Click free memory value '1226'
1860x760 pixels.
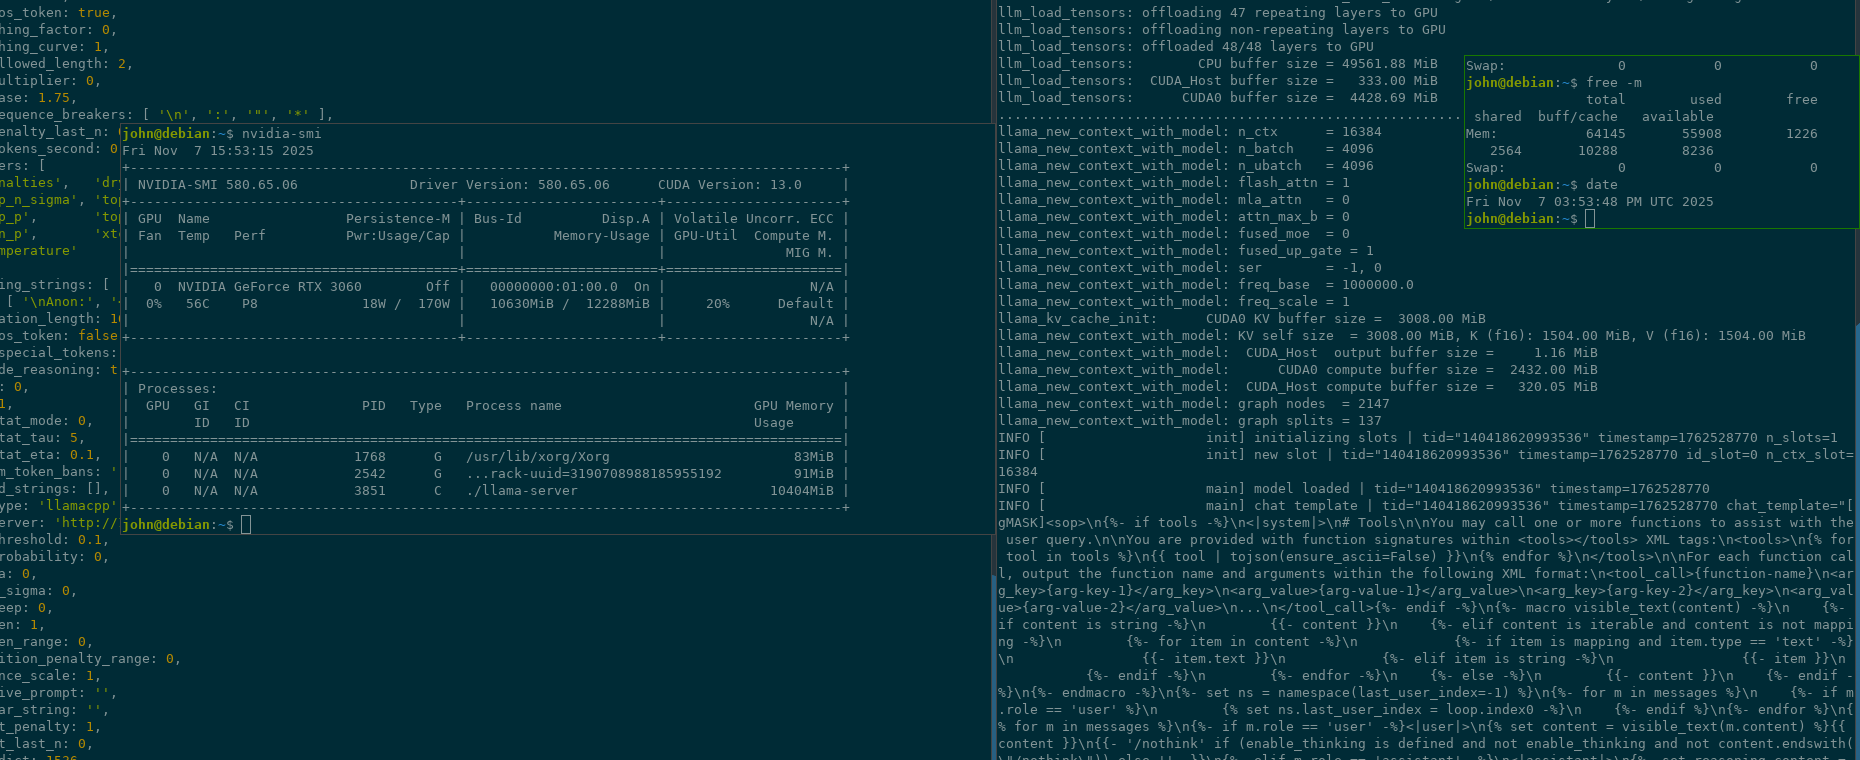[x=1802, y=134]
